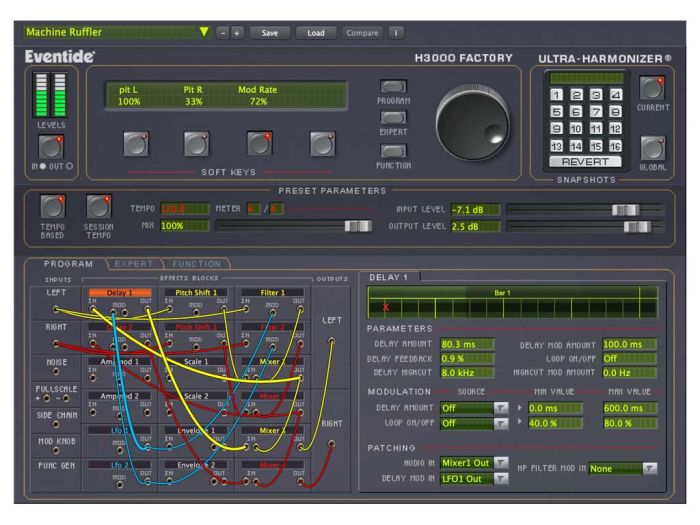Click the large data knob

(473, 123)
